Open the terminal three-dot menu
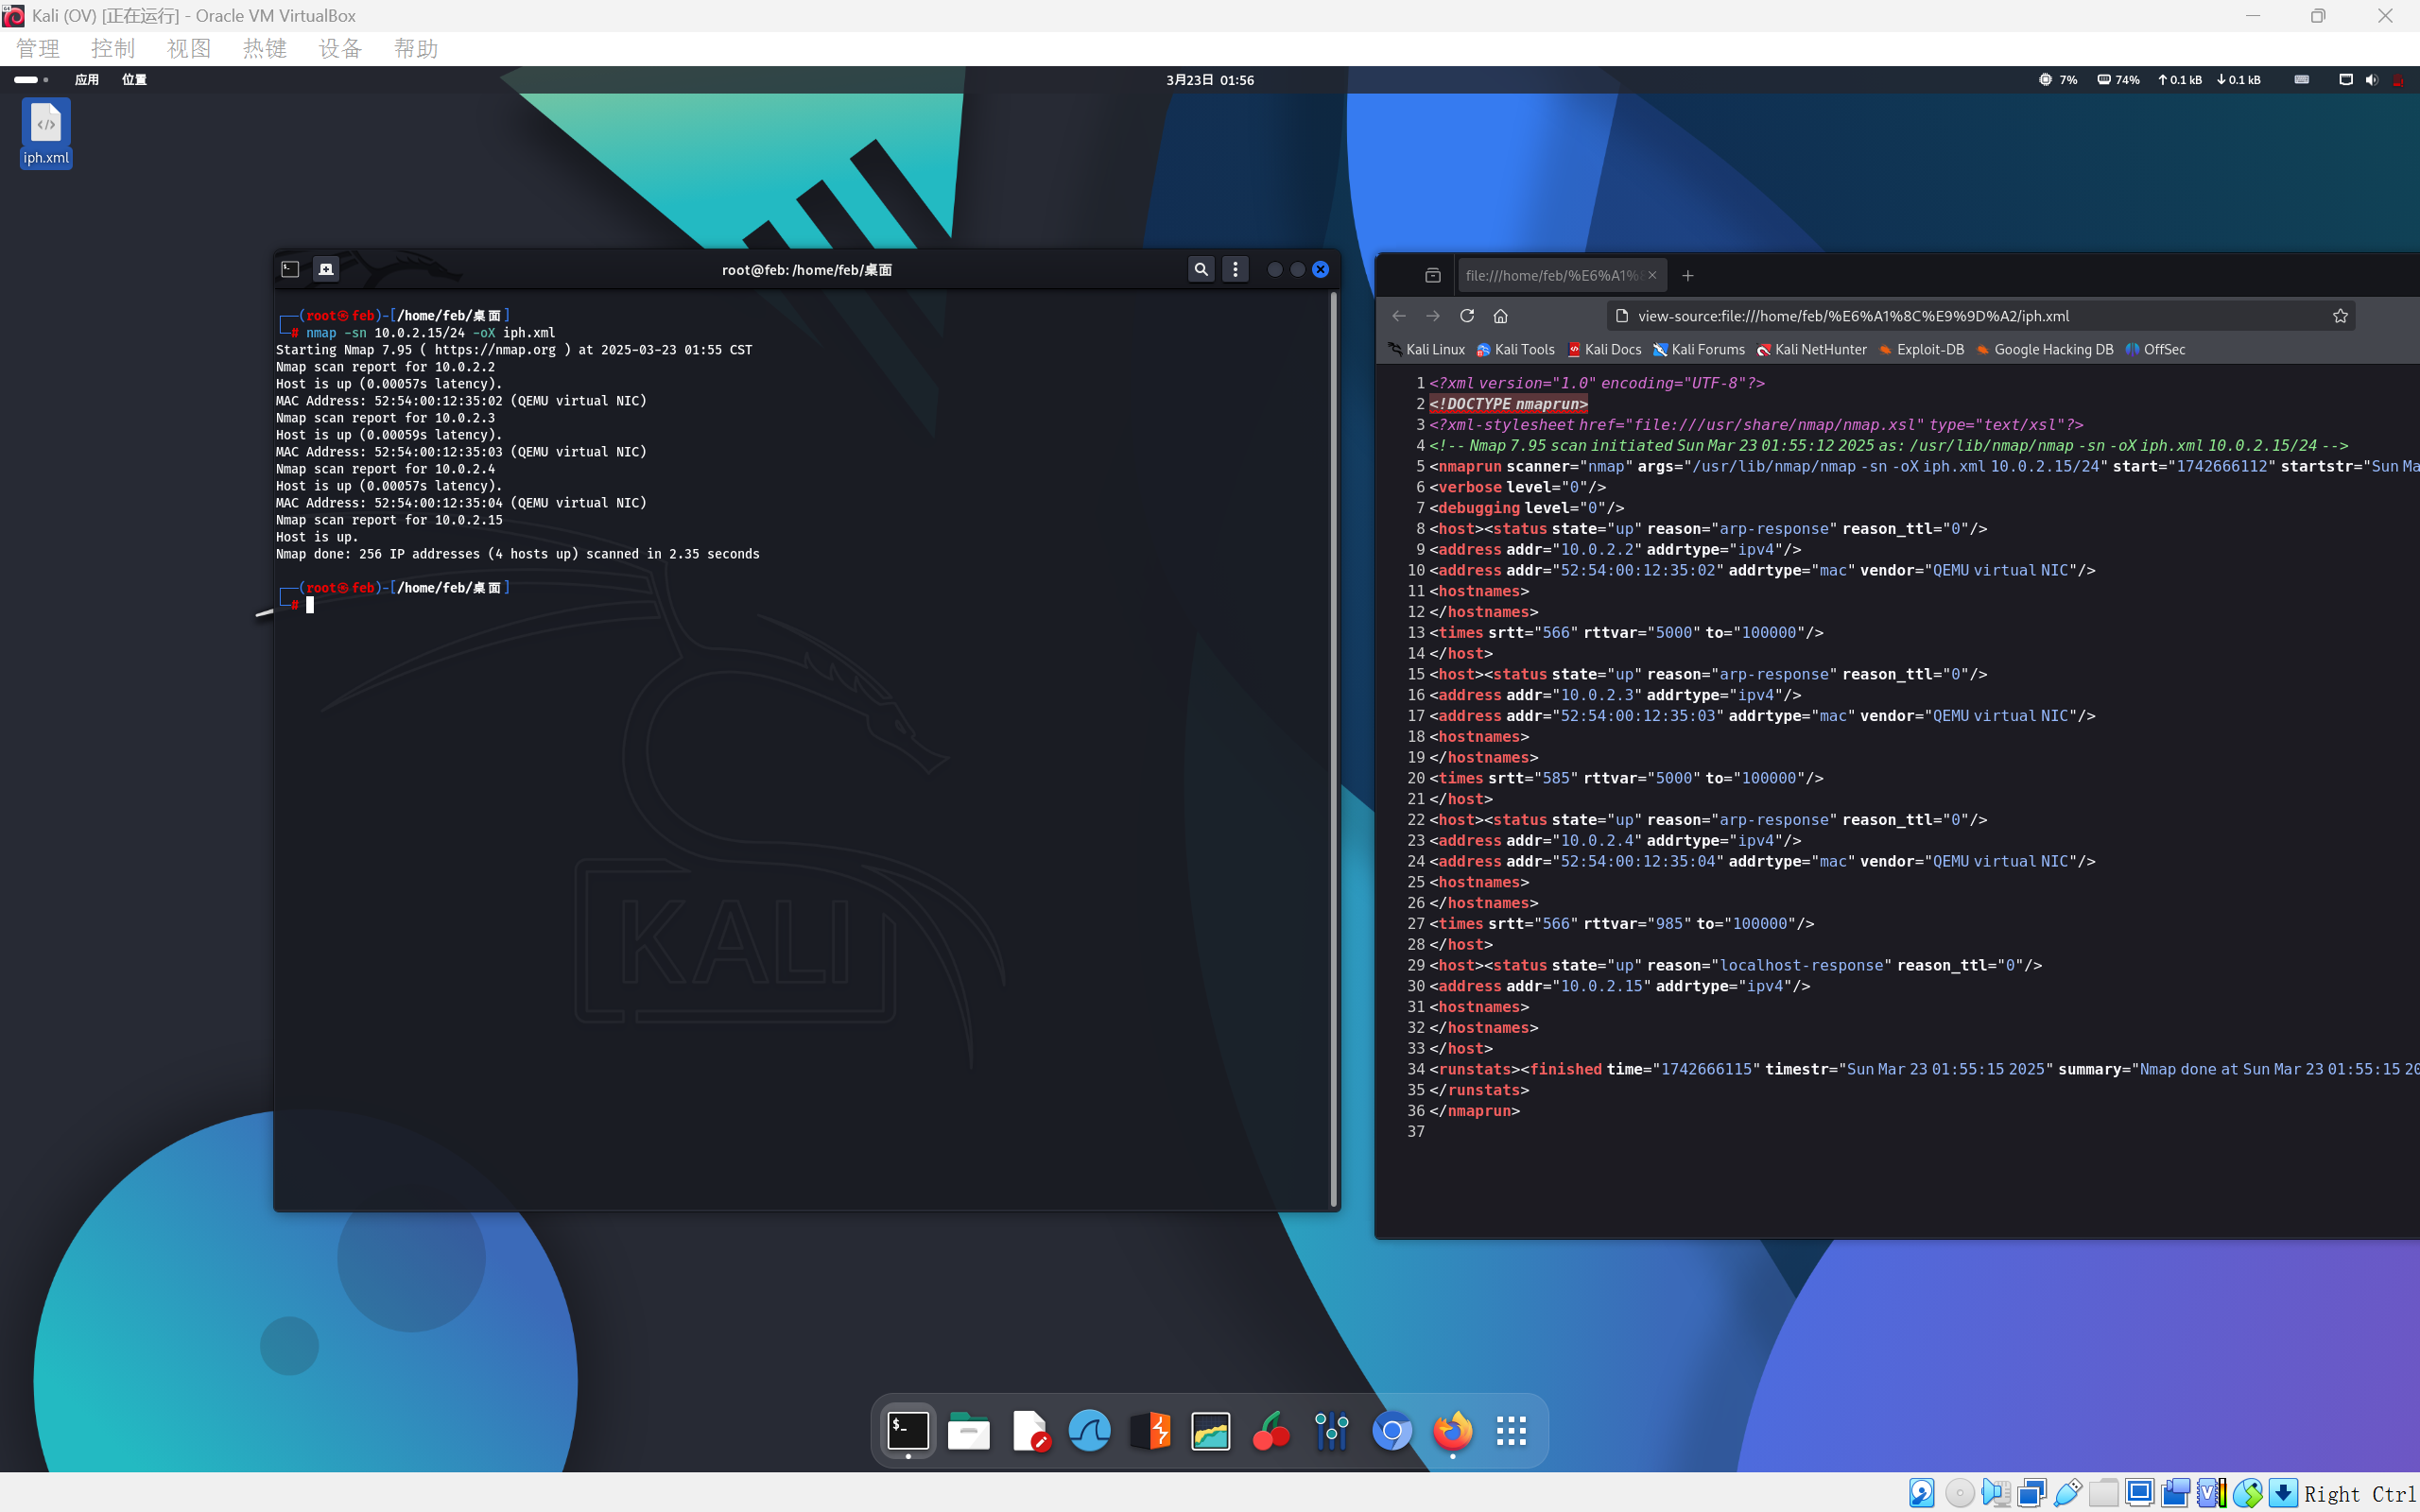The width and height of the screenshot is (2420, 1512). pyautogui.click(x=1235, y=269)
